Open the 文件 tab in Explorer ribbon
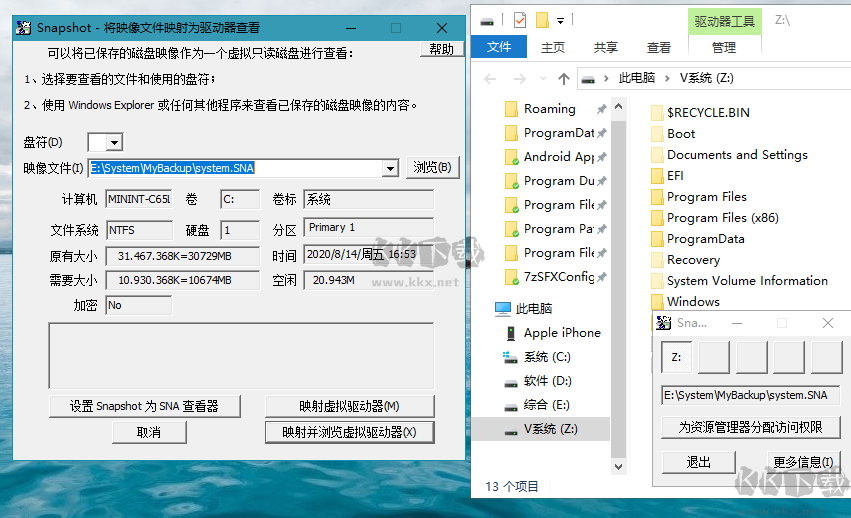Viewport: 851px width, 518px height. 499,47
